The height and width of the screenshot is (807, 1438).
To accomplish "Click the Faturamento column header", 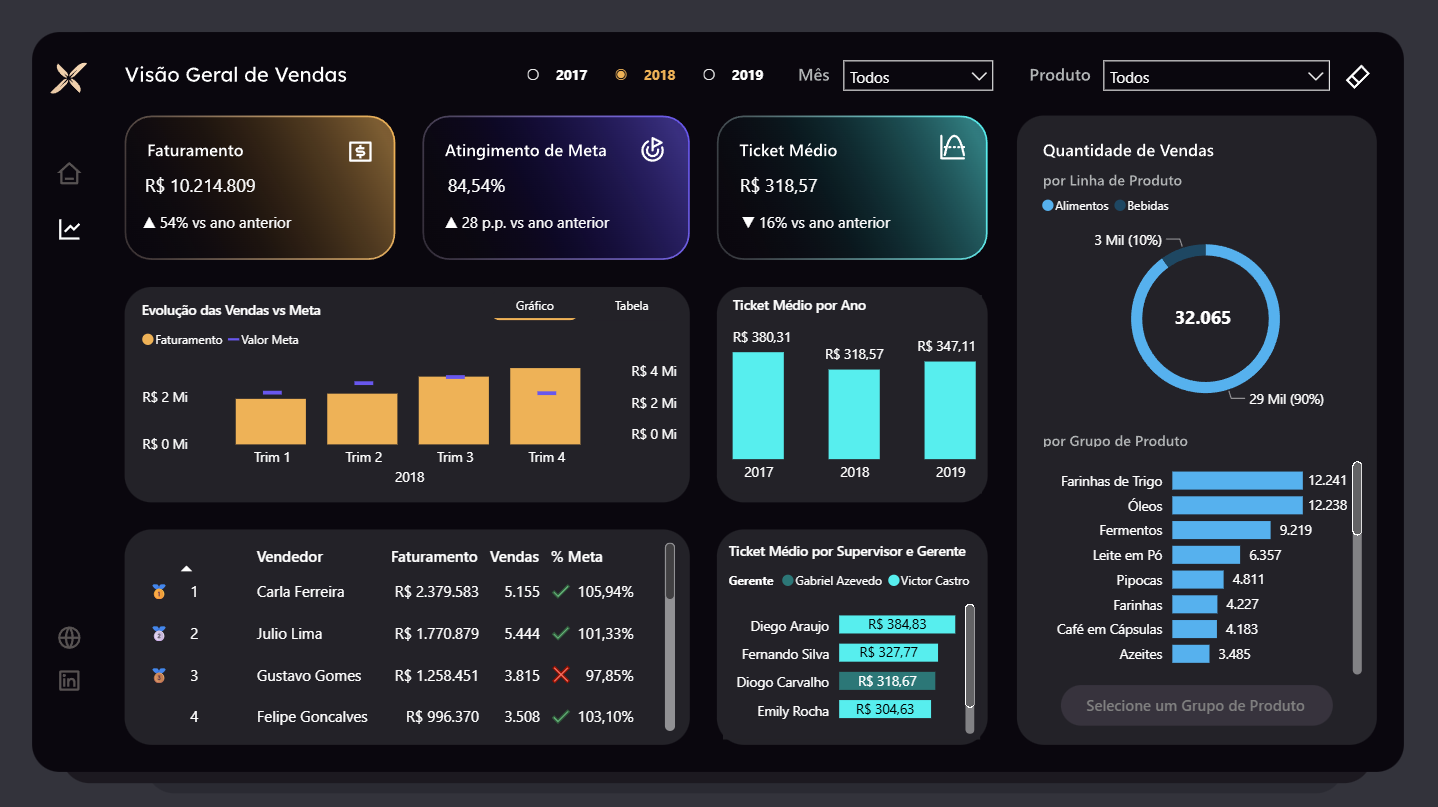I will 434,557.
